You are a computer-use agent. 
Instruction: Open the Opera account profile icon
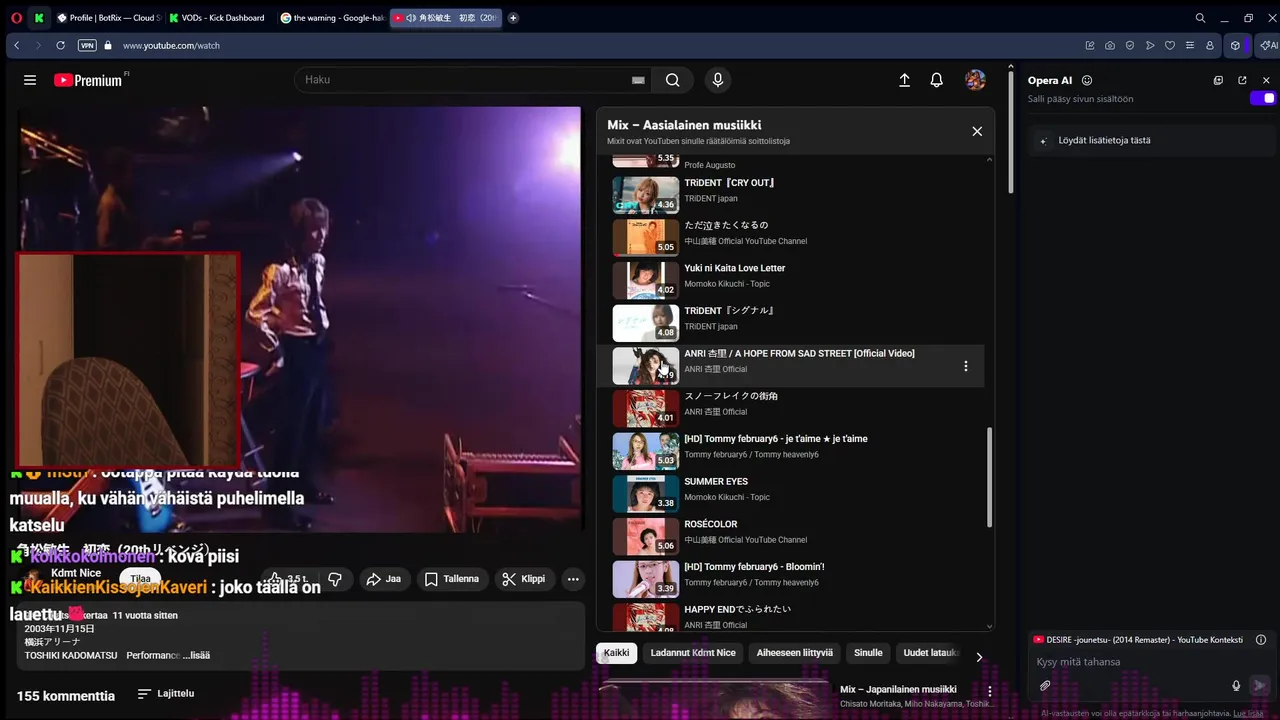click(x=1210, y=45)
